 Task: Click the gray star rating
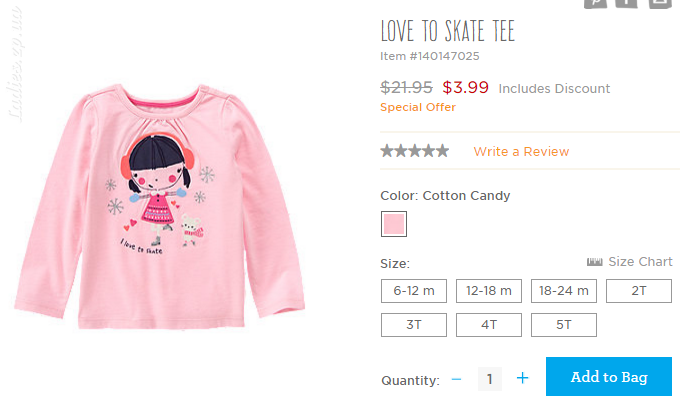click(x=415, y=151)
